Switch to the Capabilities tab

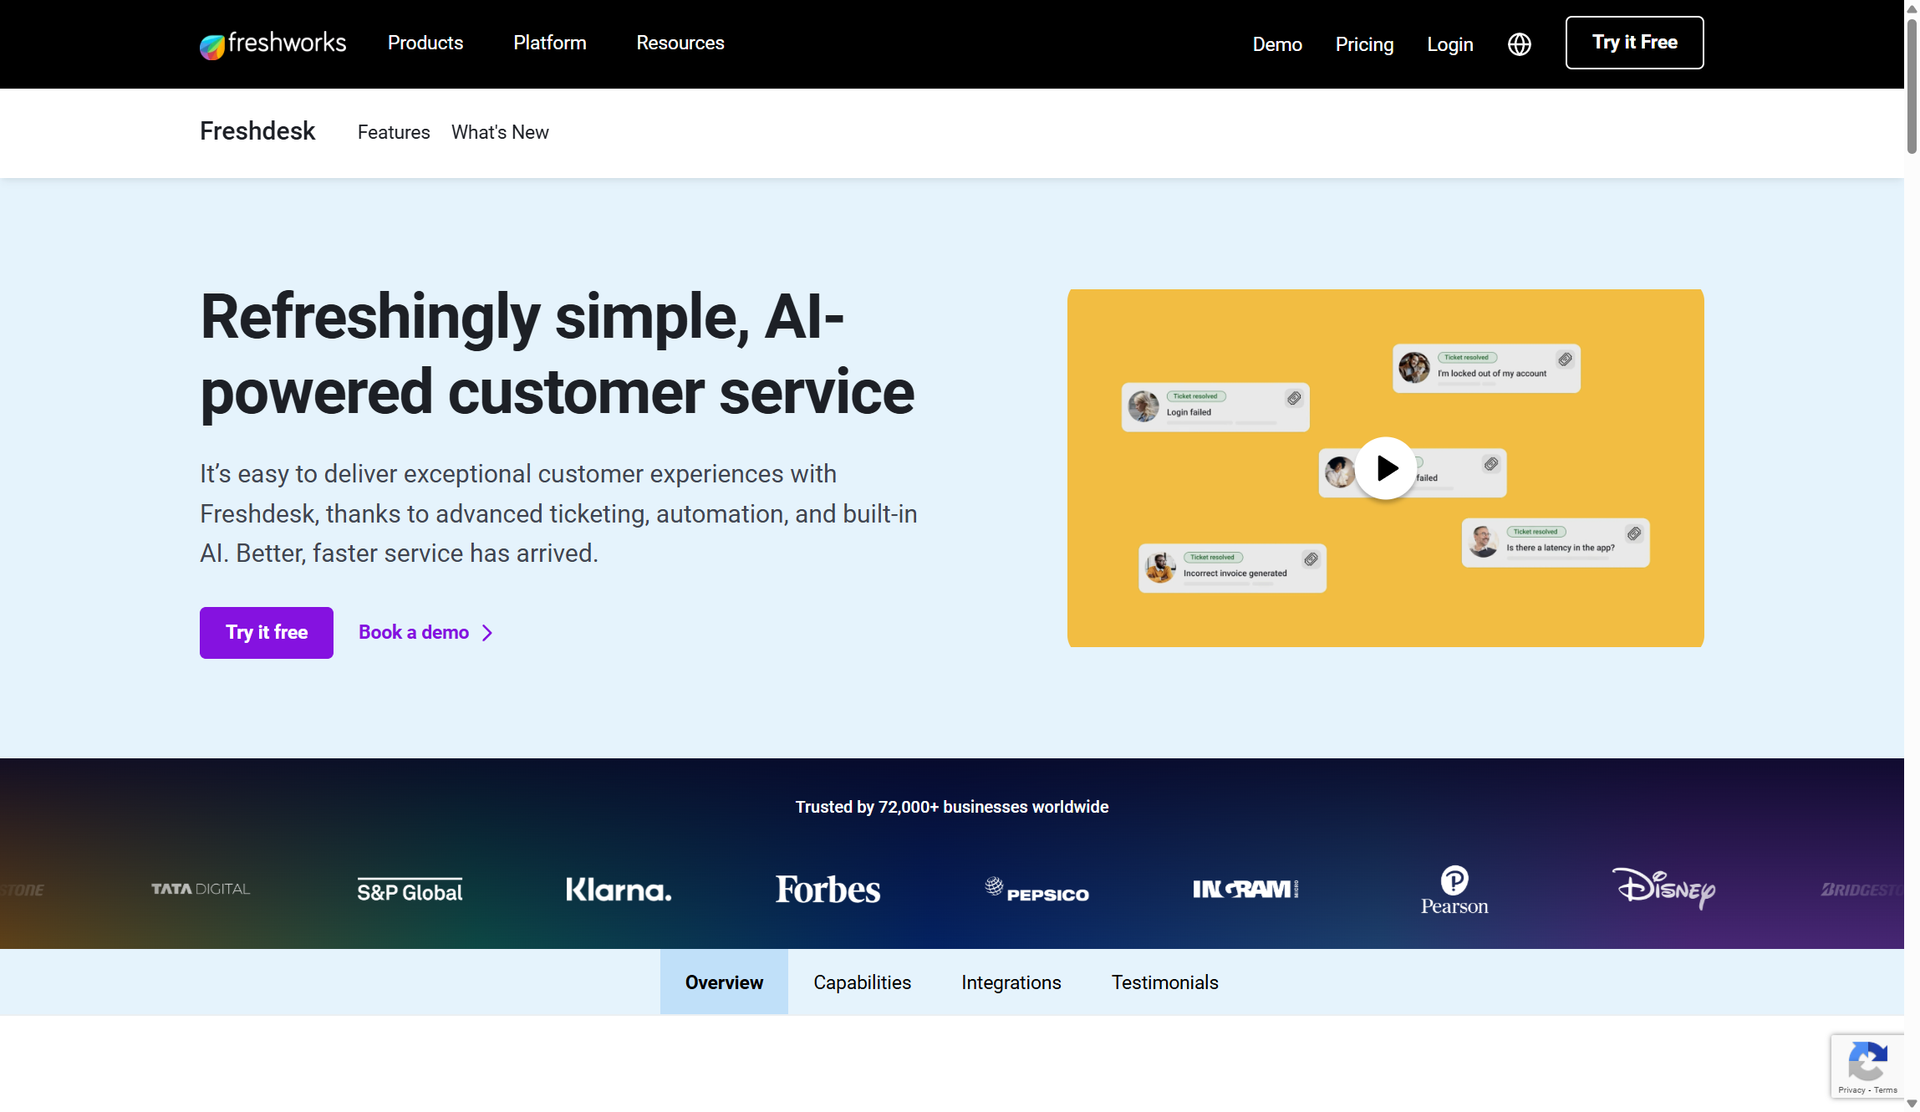[862, 982]
